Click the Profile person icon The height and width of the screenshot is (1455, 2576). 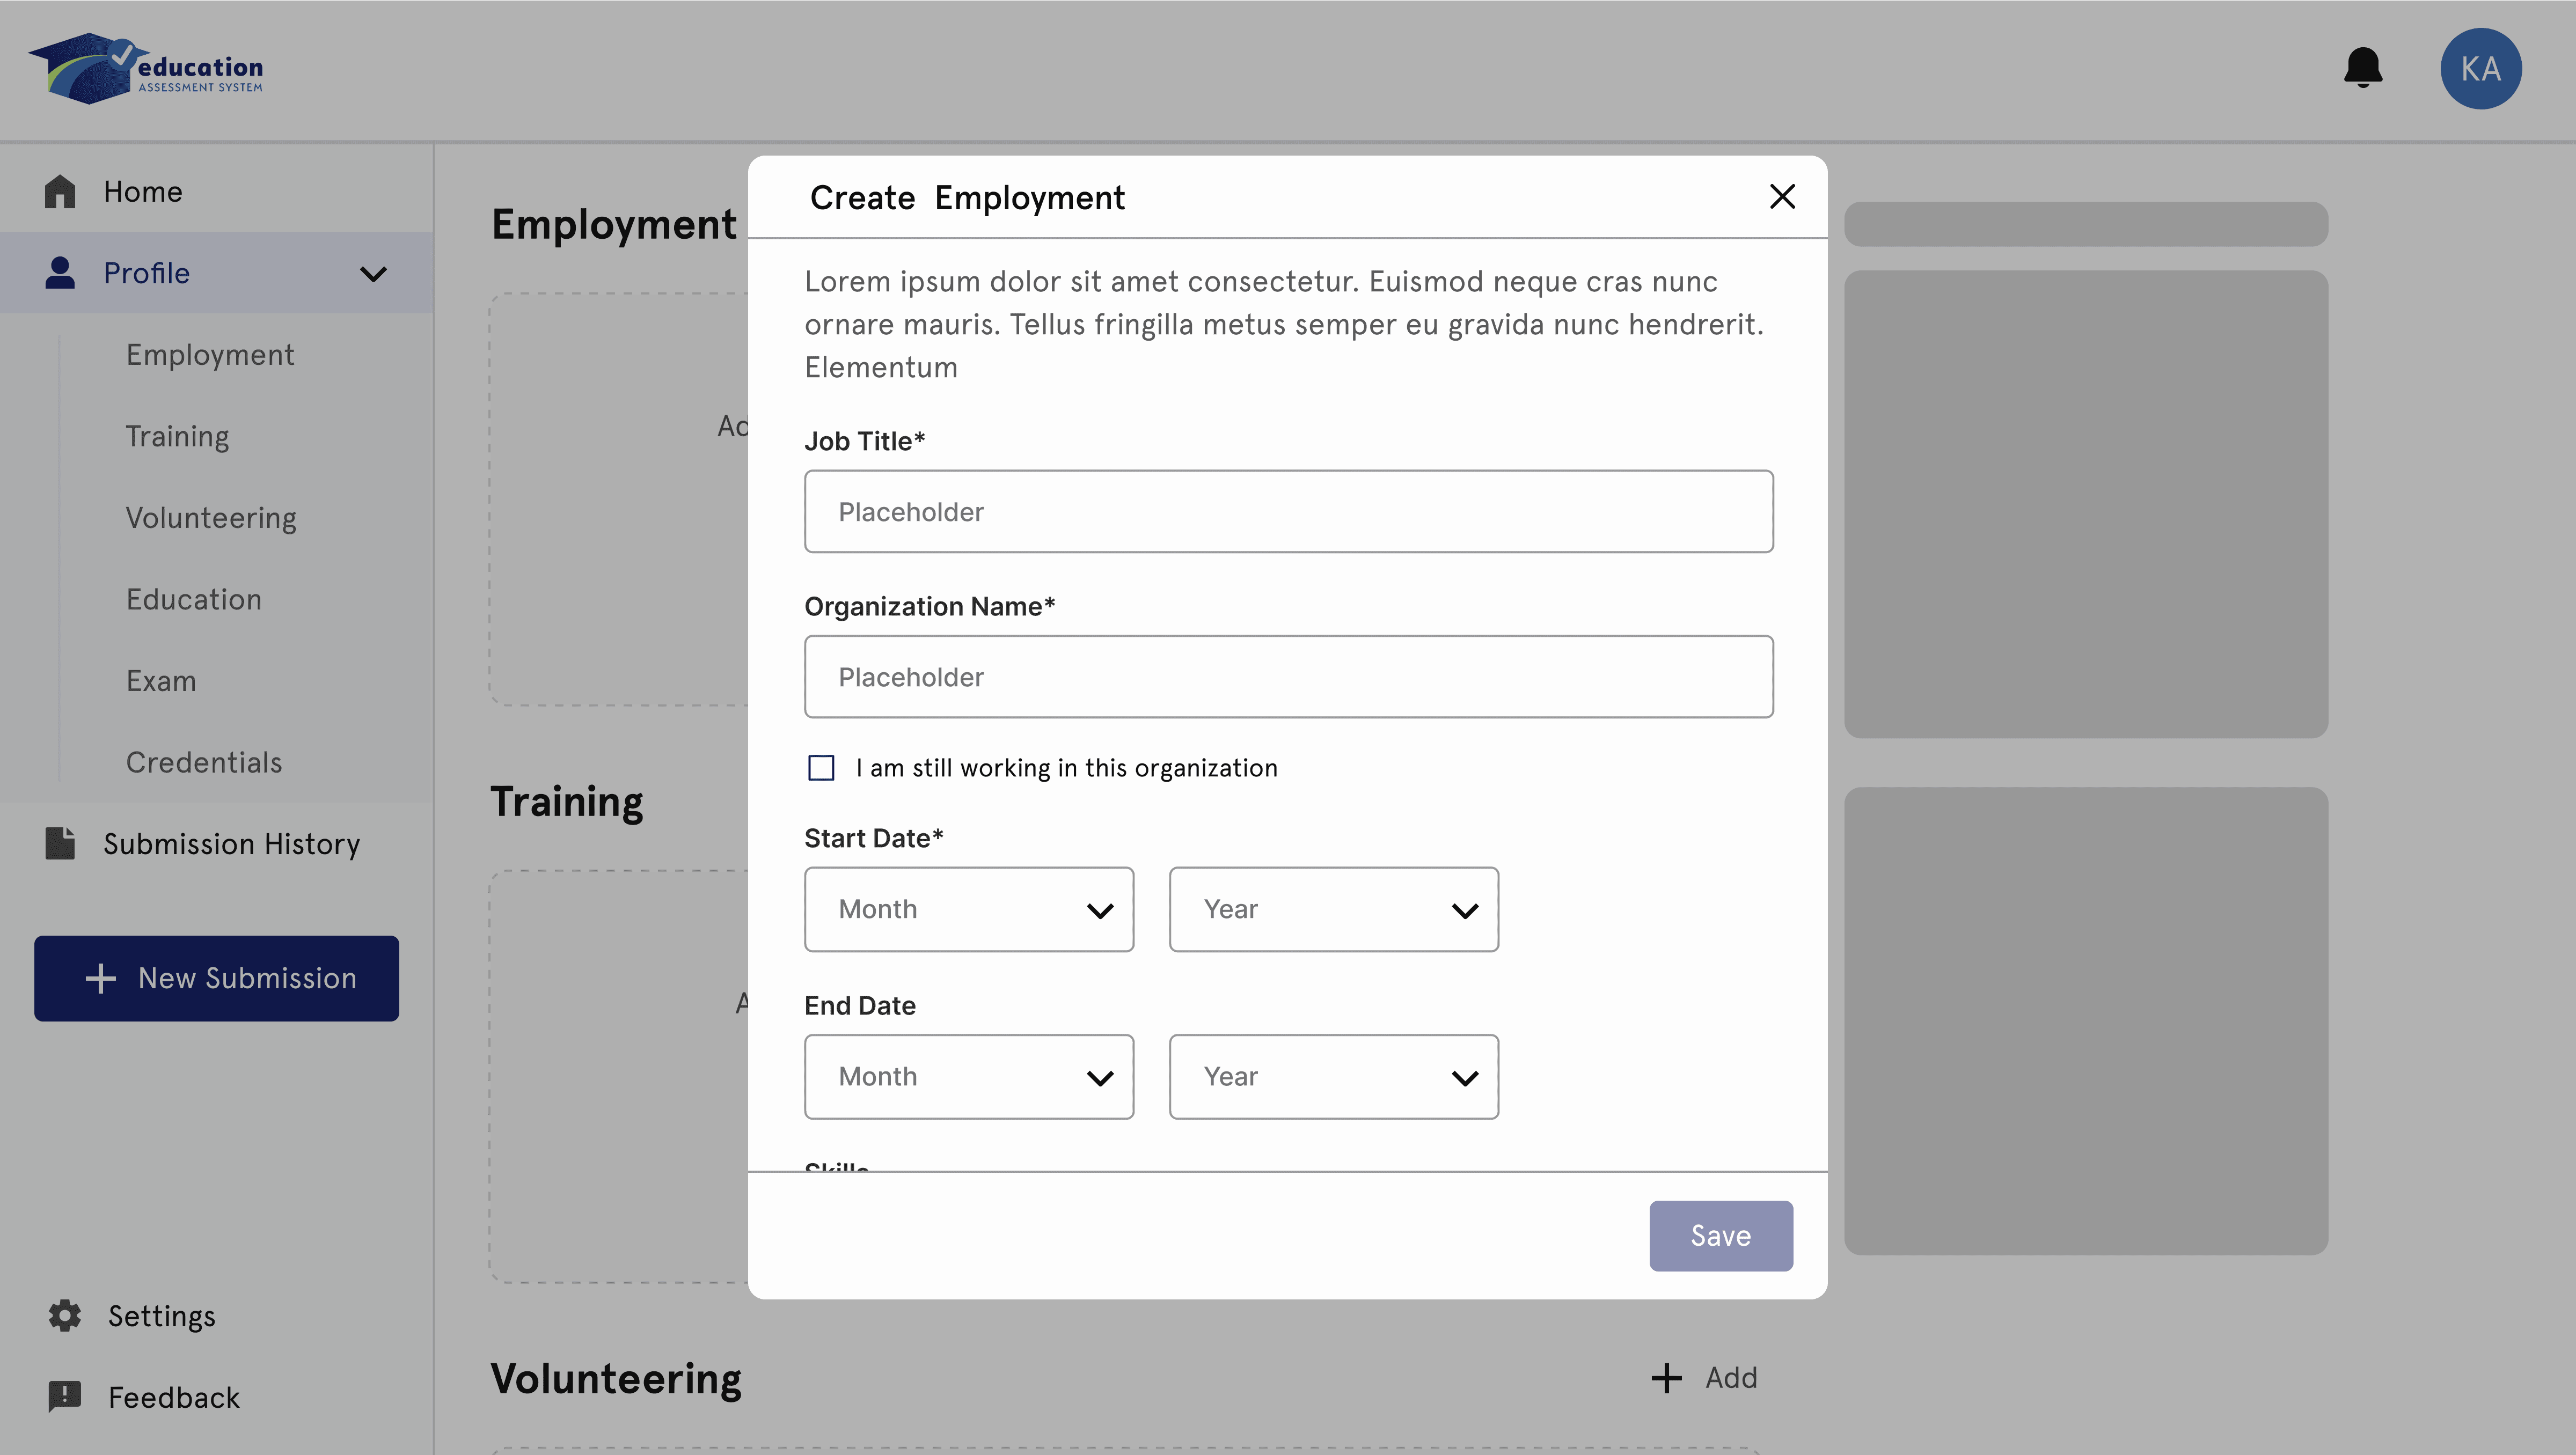tap(60, 273)
